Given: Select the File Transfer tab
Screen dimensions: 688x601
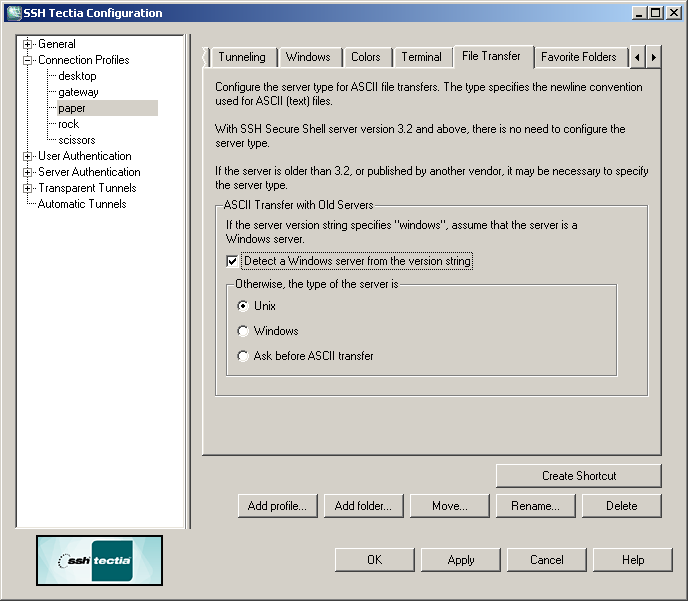Looking at the screenshot, I should pos(492,56).
